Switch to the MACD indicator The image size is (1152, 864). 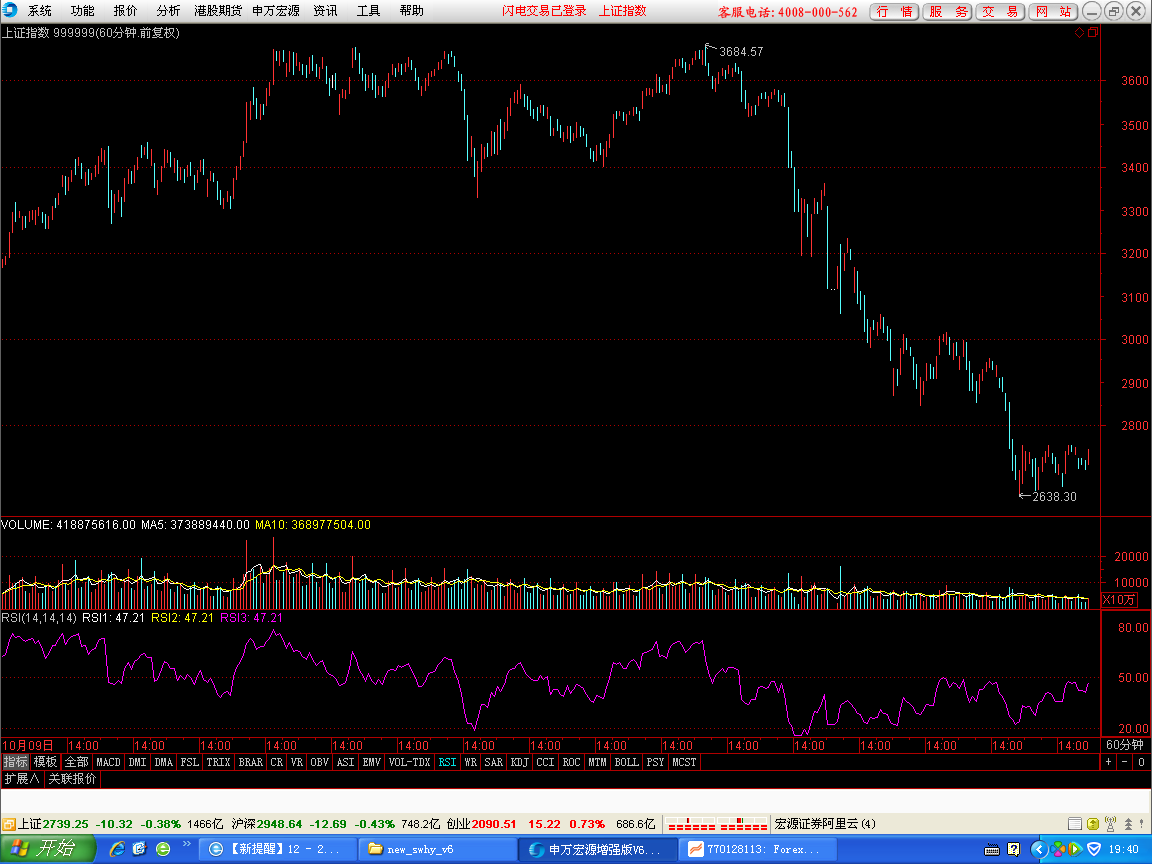tap(108, 762)
